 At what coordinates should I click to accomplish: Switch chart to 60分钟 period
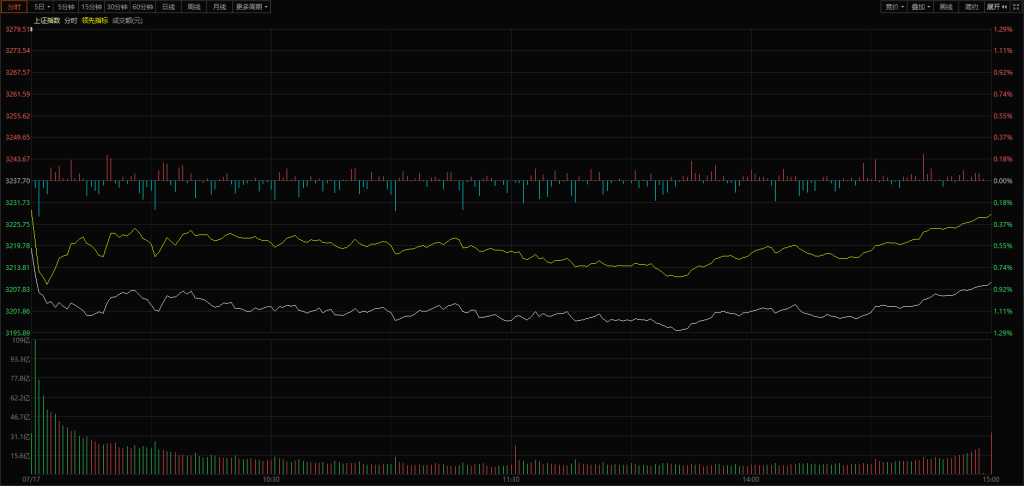(144, 7)
